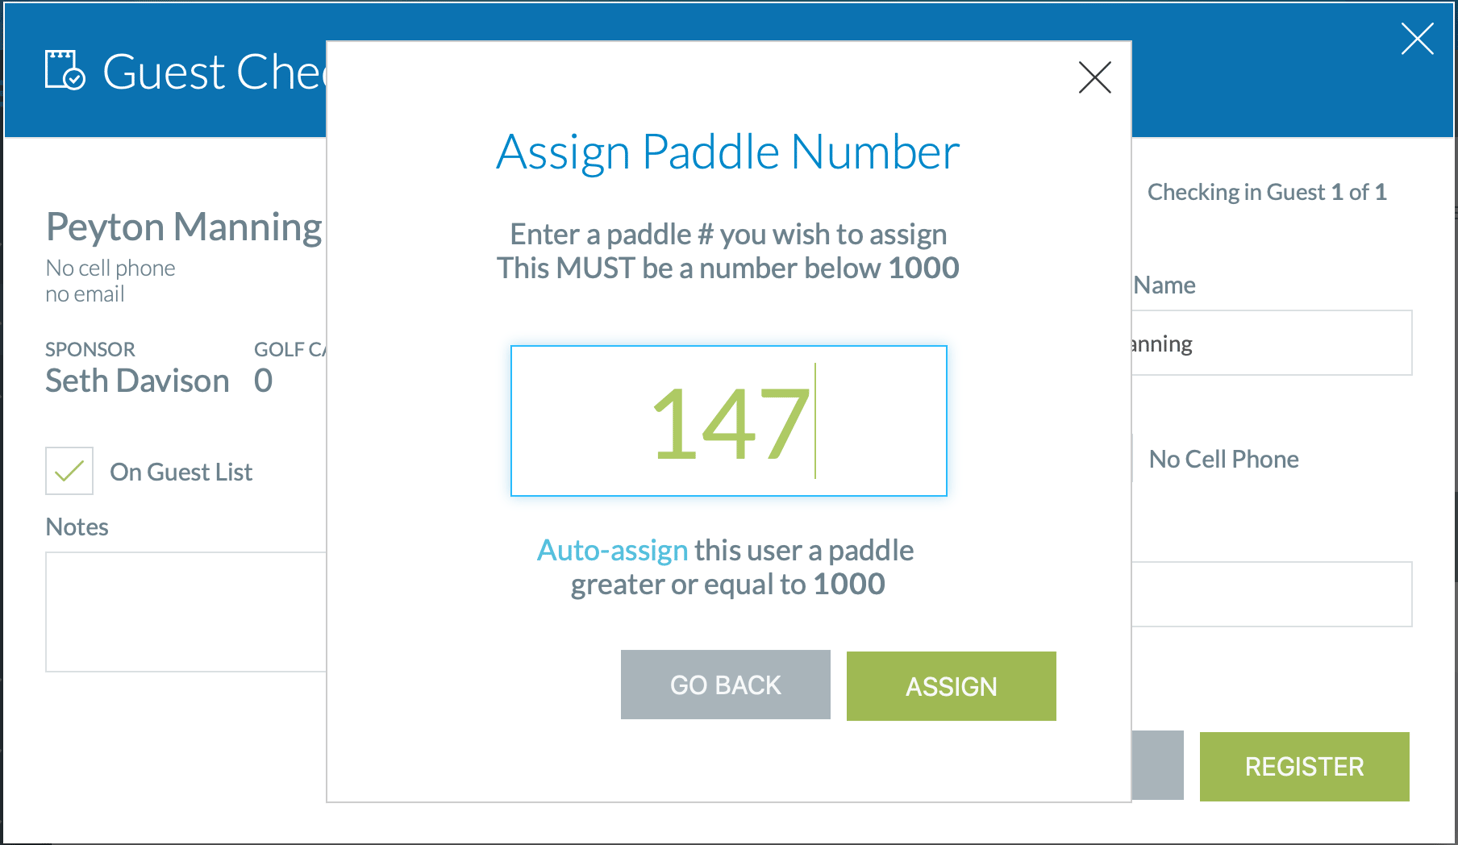Click the Golf Cart count showing 0
Viewport: 1458px width, 845px height.
(x=261, y=380)
